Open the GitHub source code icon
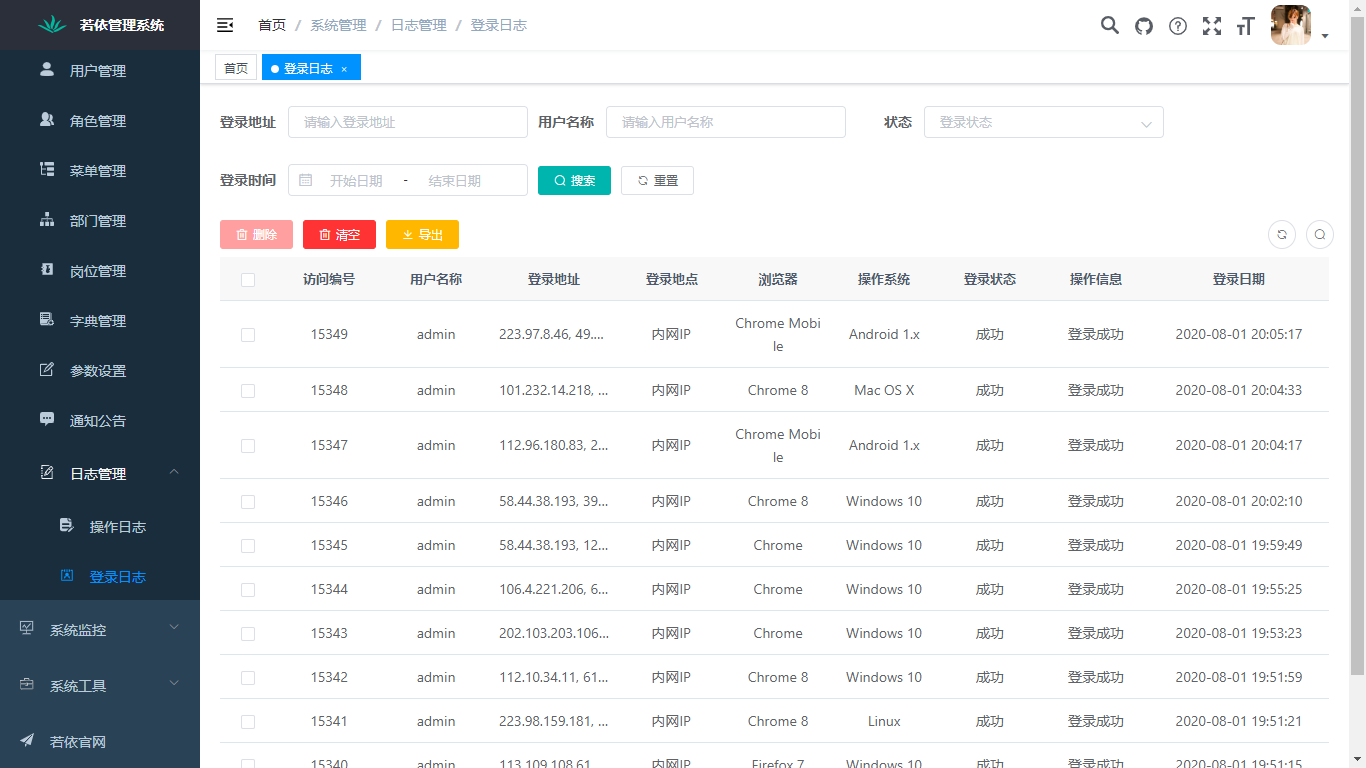The width and height of the screenshot is (1366, 768). 1143,26
